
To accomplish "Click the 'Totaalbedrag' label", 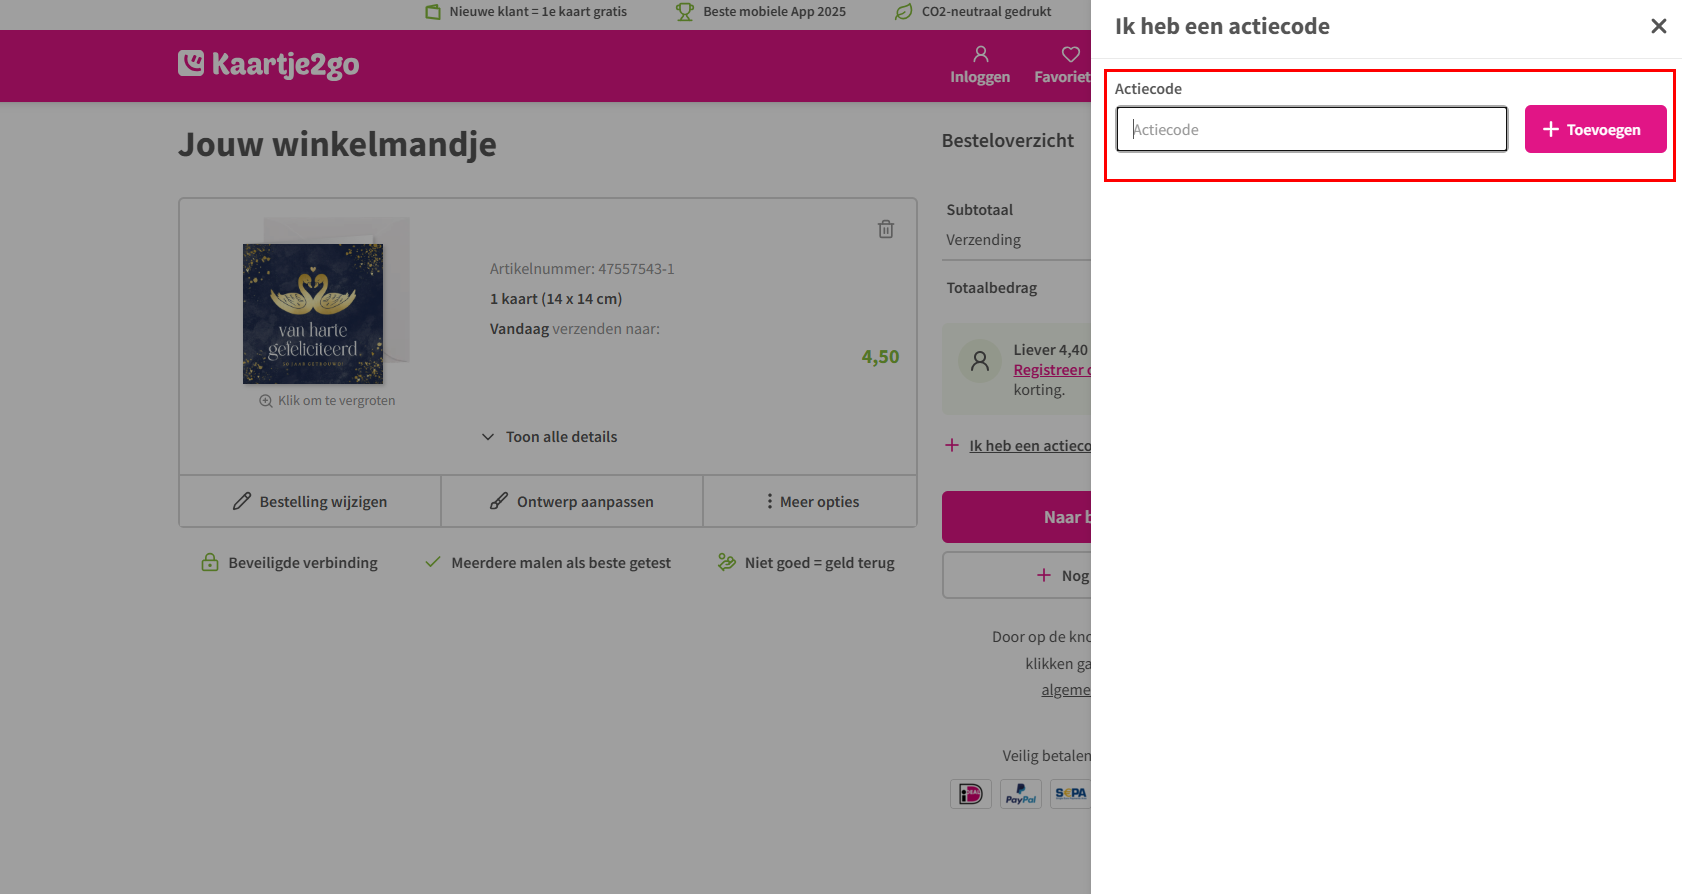I will click(992, 288).
